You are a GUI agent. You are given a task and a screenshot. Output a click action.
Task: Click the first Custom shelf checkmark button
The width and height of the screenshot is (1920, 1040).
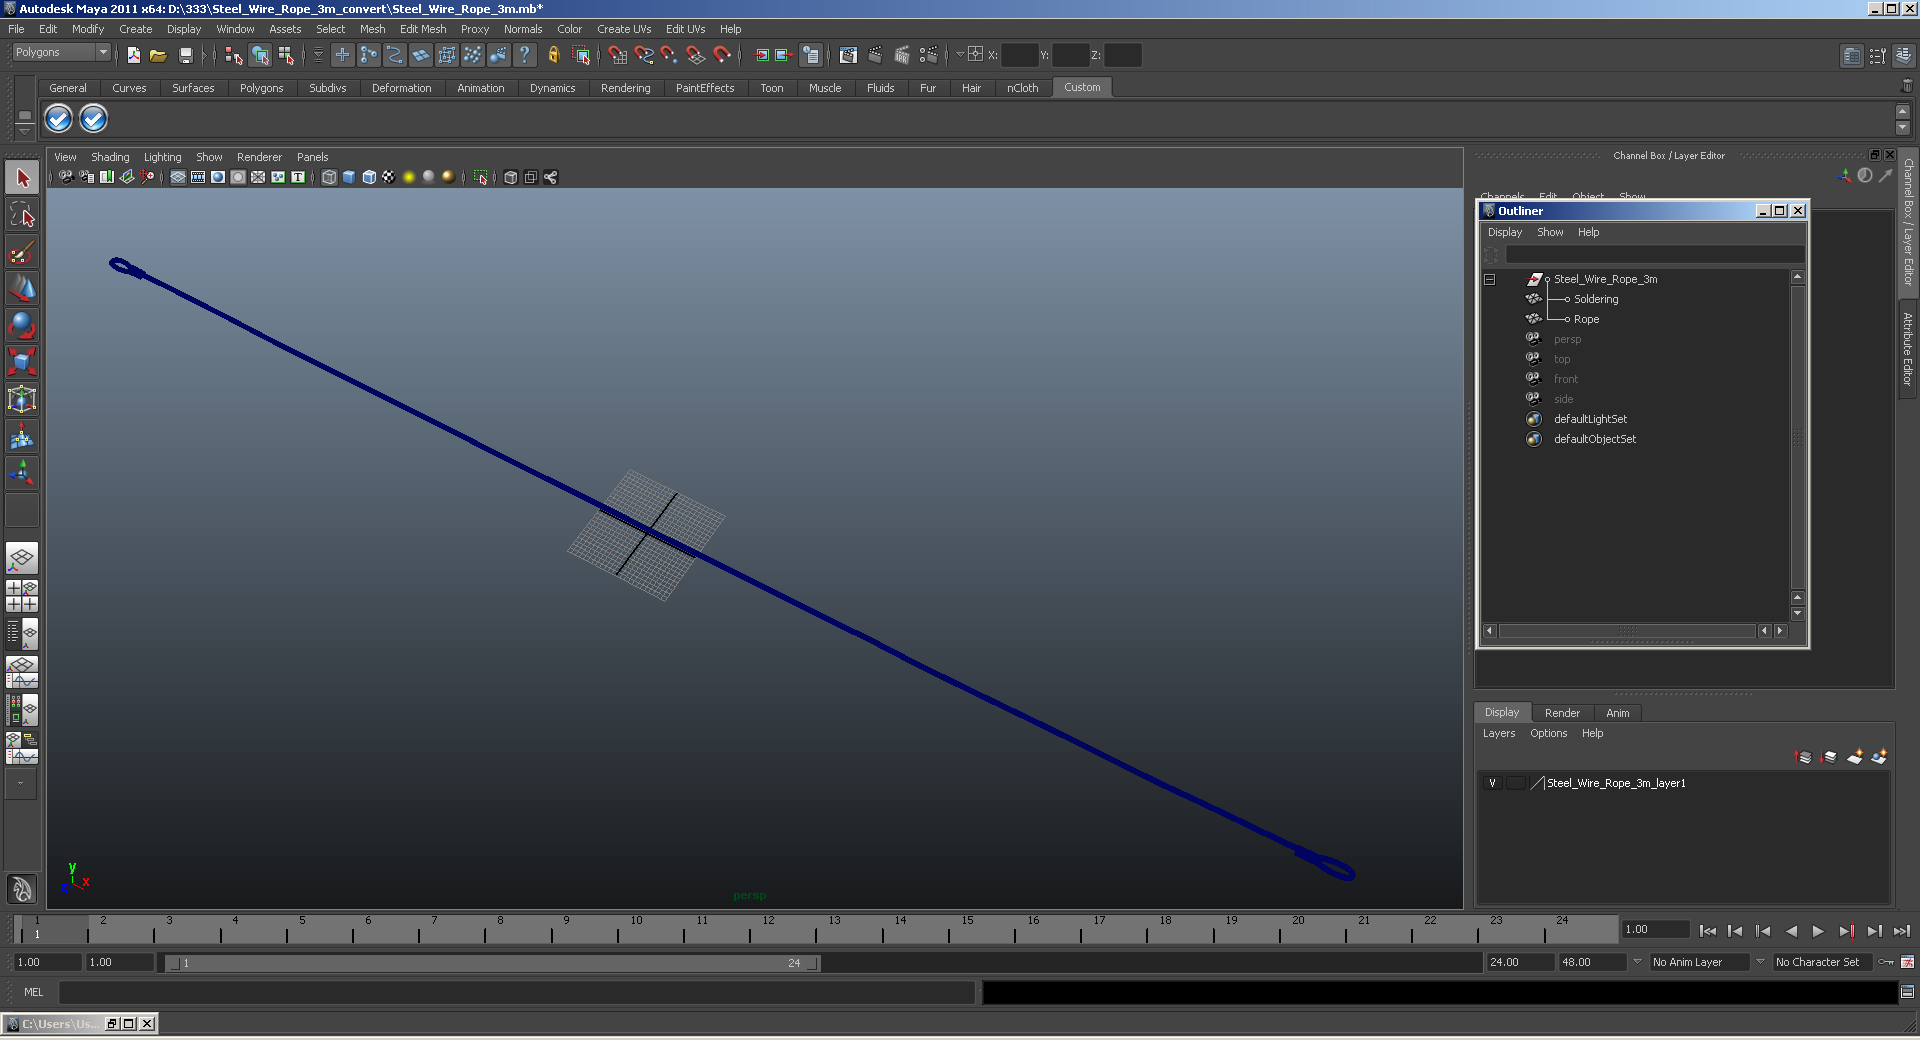click(59, 119)
